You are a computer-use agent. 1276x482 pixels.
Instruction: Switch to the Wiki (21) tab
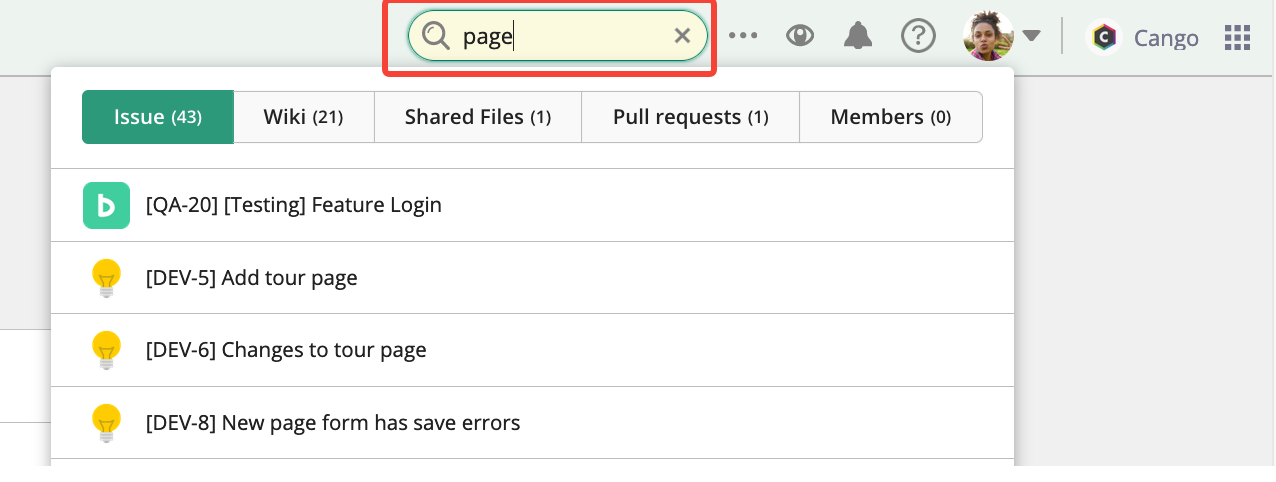click(304, 117)
